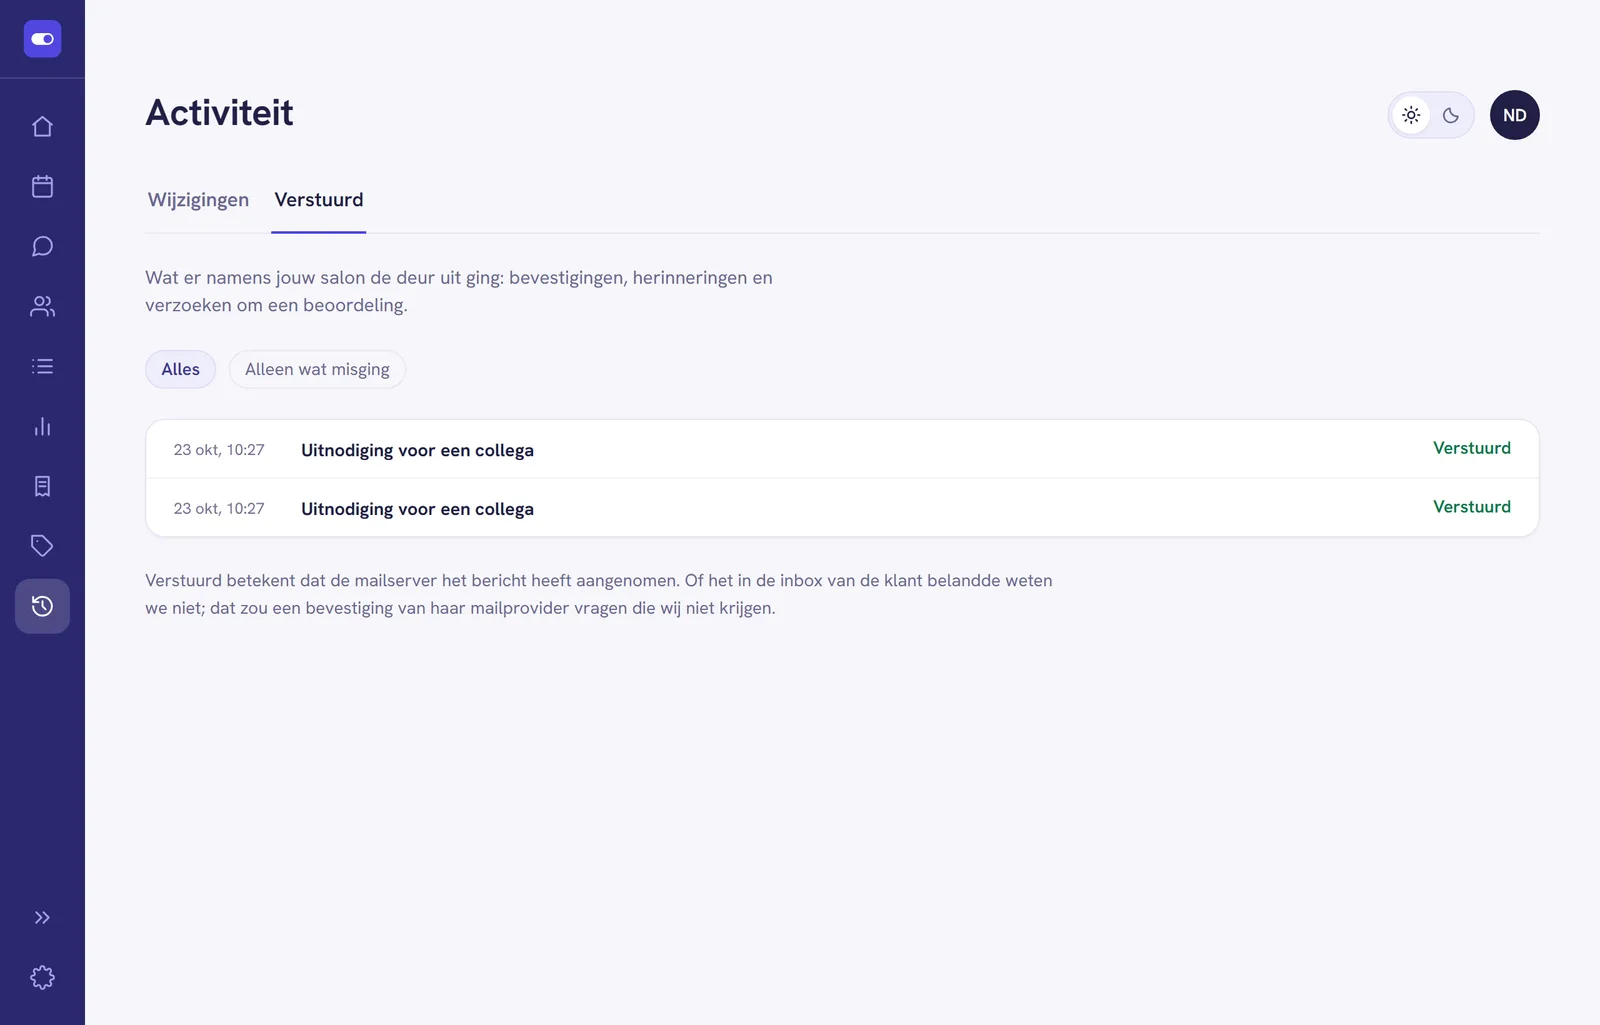Open the Calendar from the sidebar
1600x1025 pixels.
[42, 187]
